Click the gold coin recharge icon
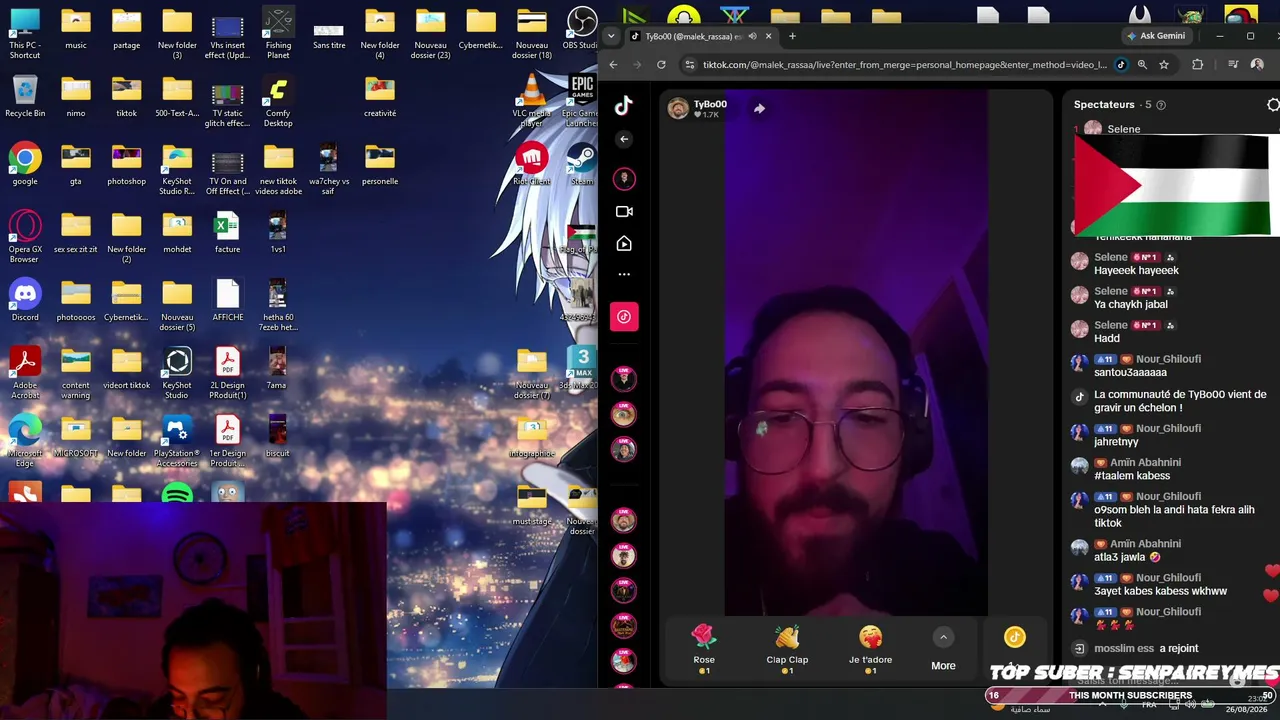This screenshot has width=1280, height=720. click(1015, 637)
